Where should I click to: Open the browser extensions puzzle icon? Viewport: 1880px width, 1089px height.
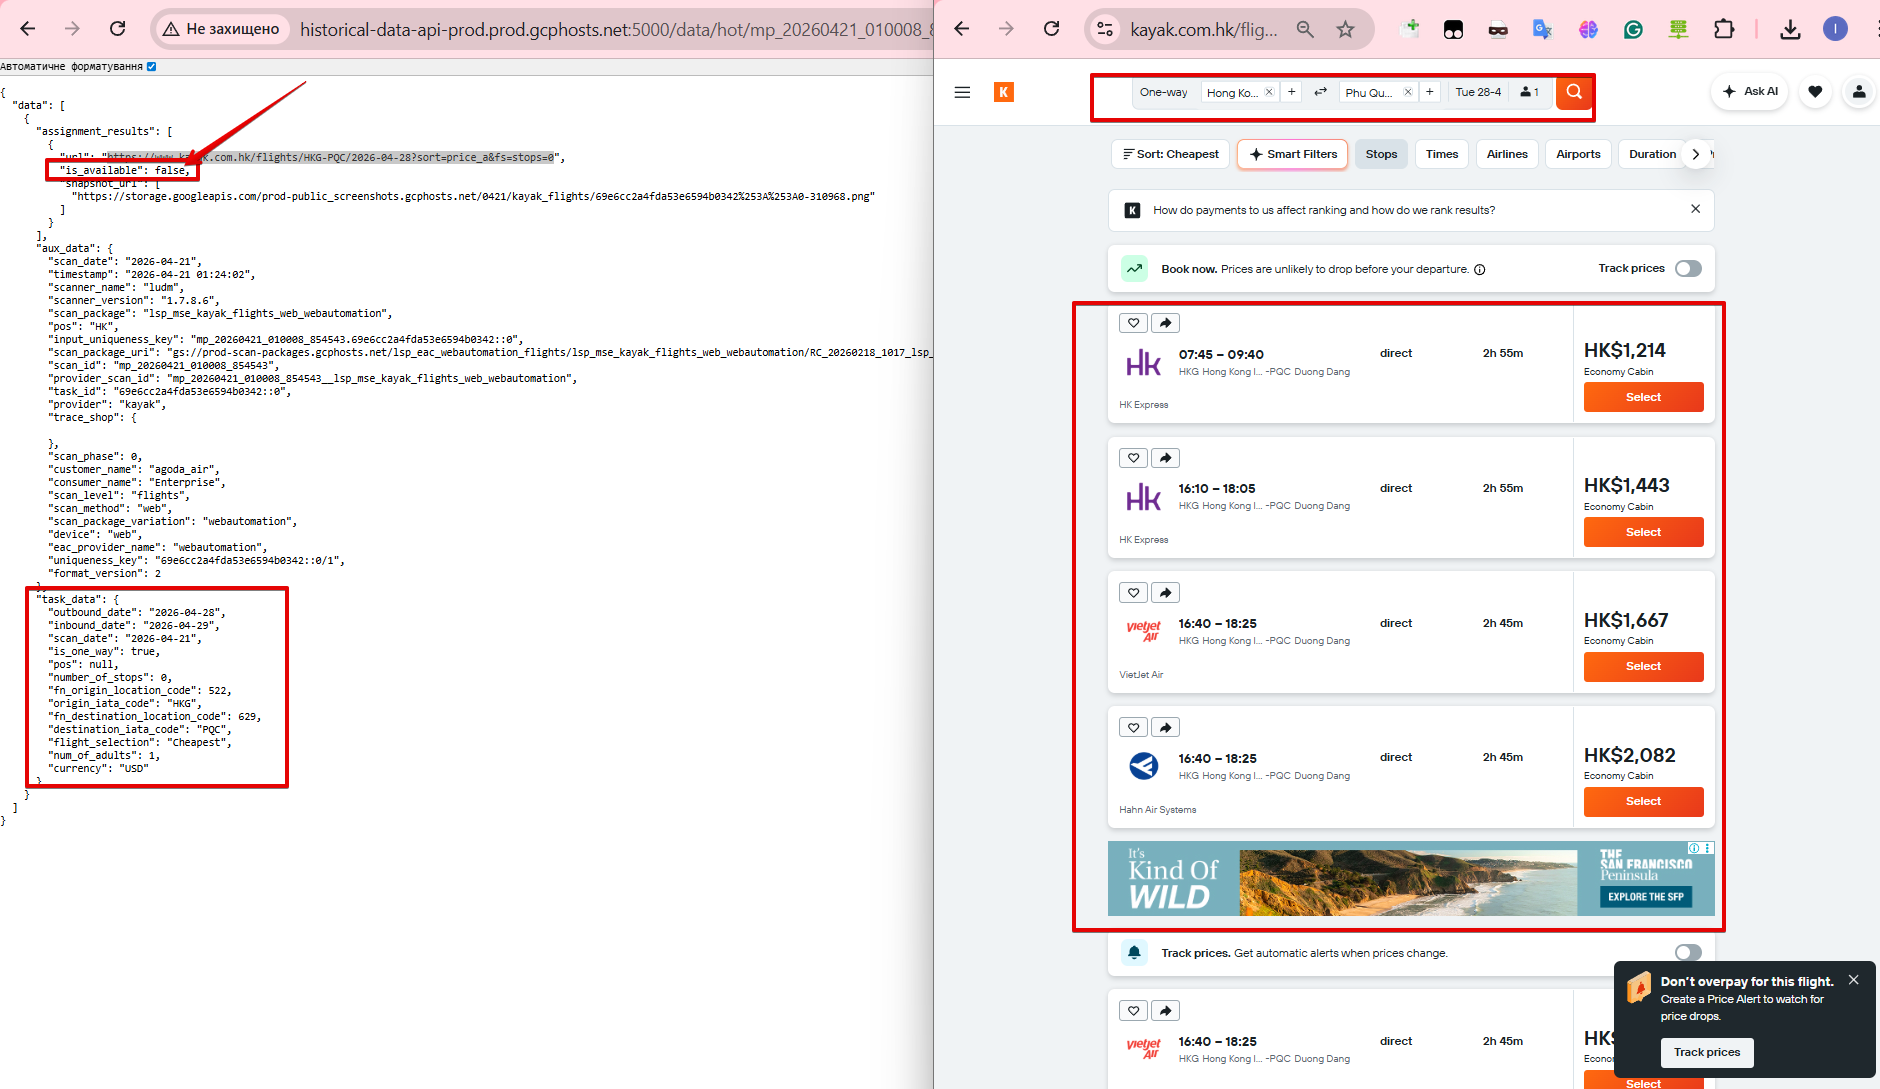pyautogui.click(x=1724, y=29)
